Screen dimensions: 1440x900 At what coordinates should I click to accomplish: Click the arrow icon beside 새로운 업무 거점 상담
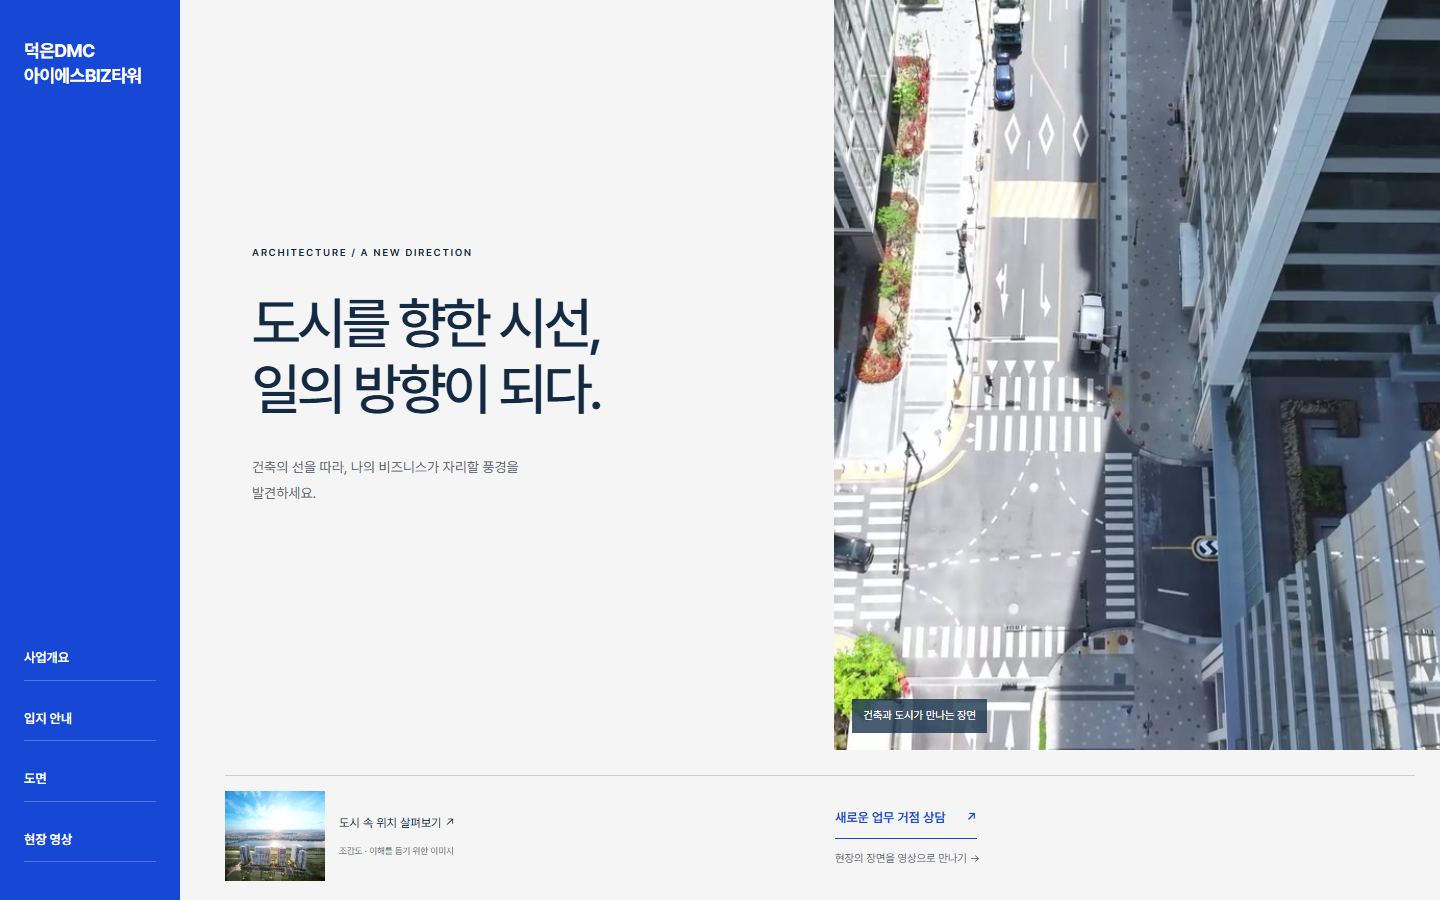(x=971, y=817)
